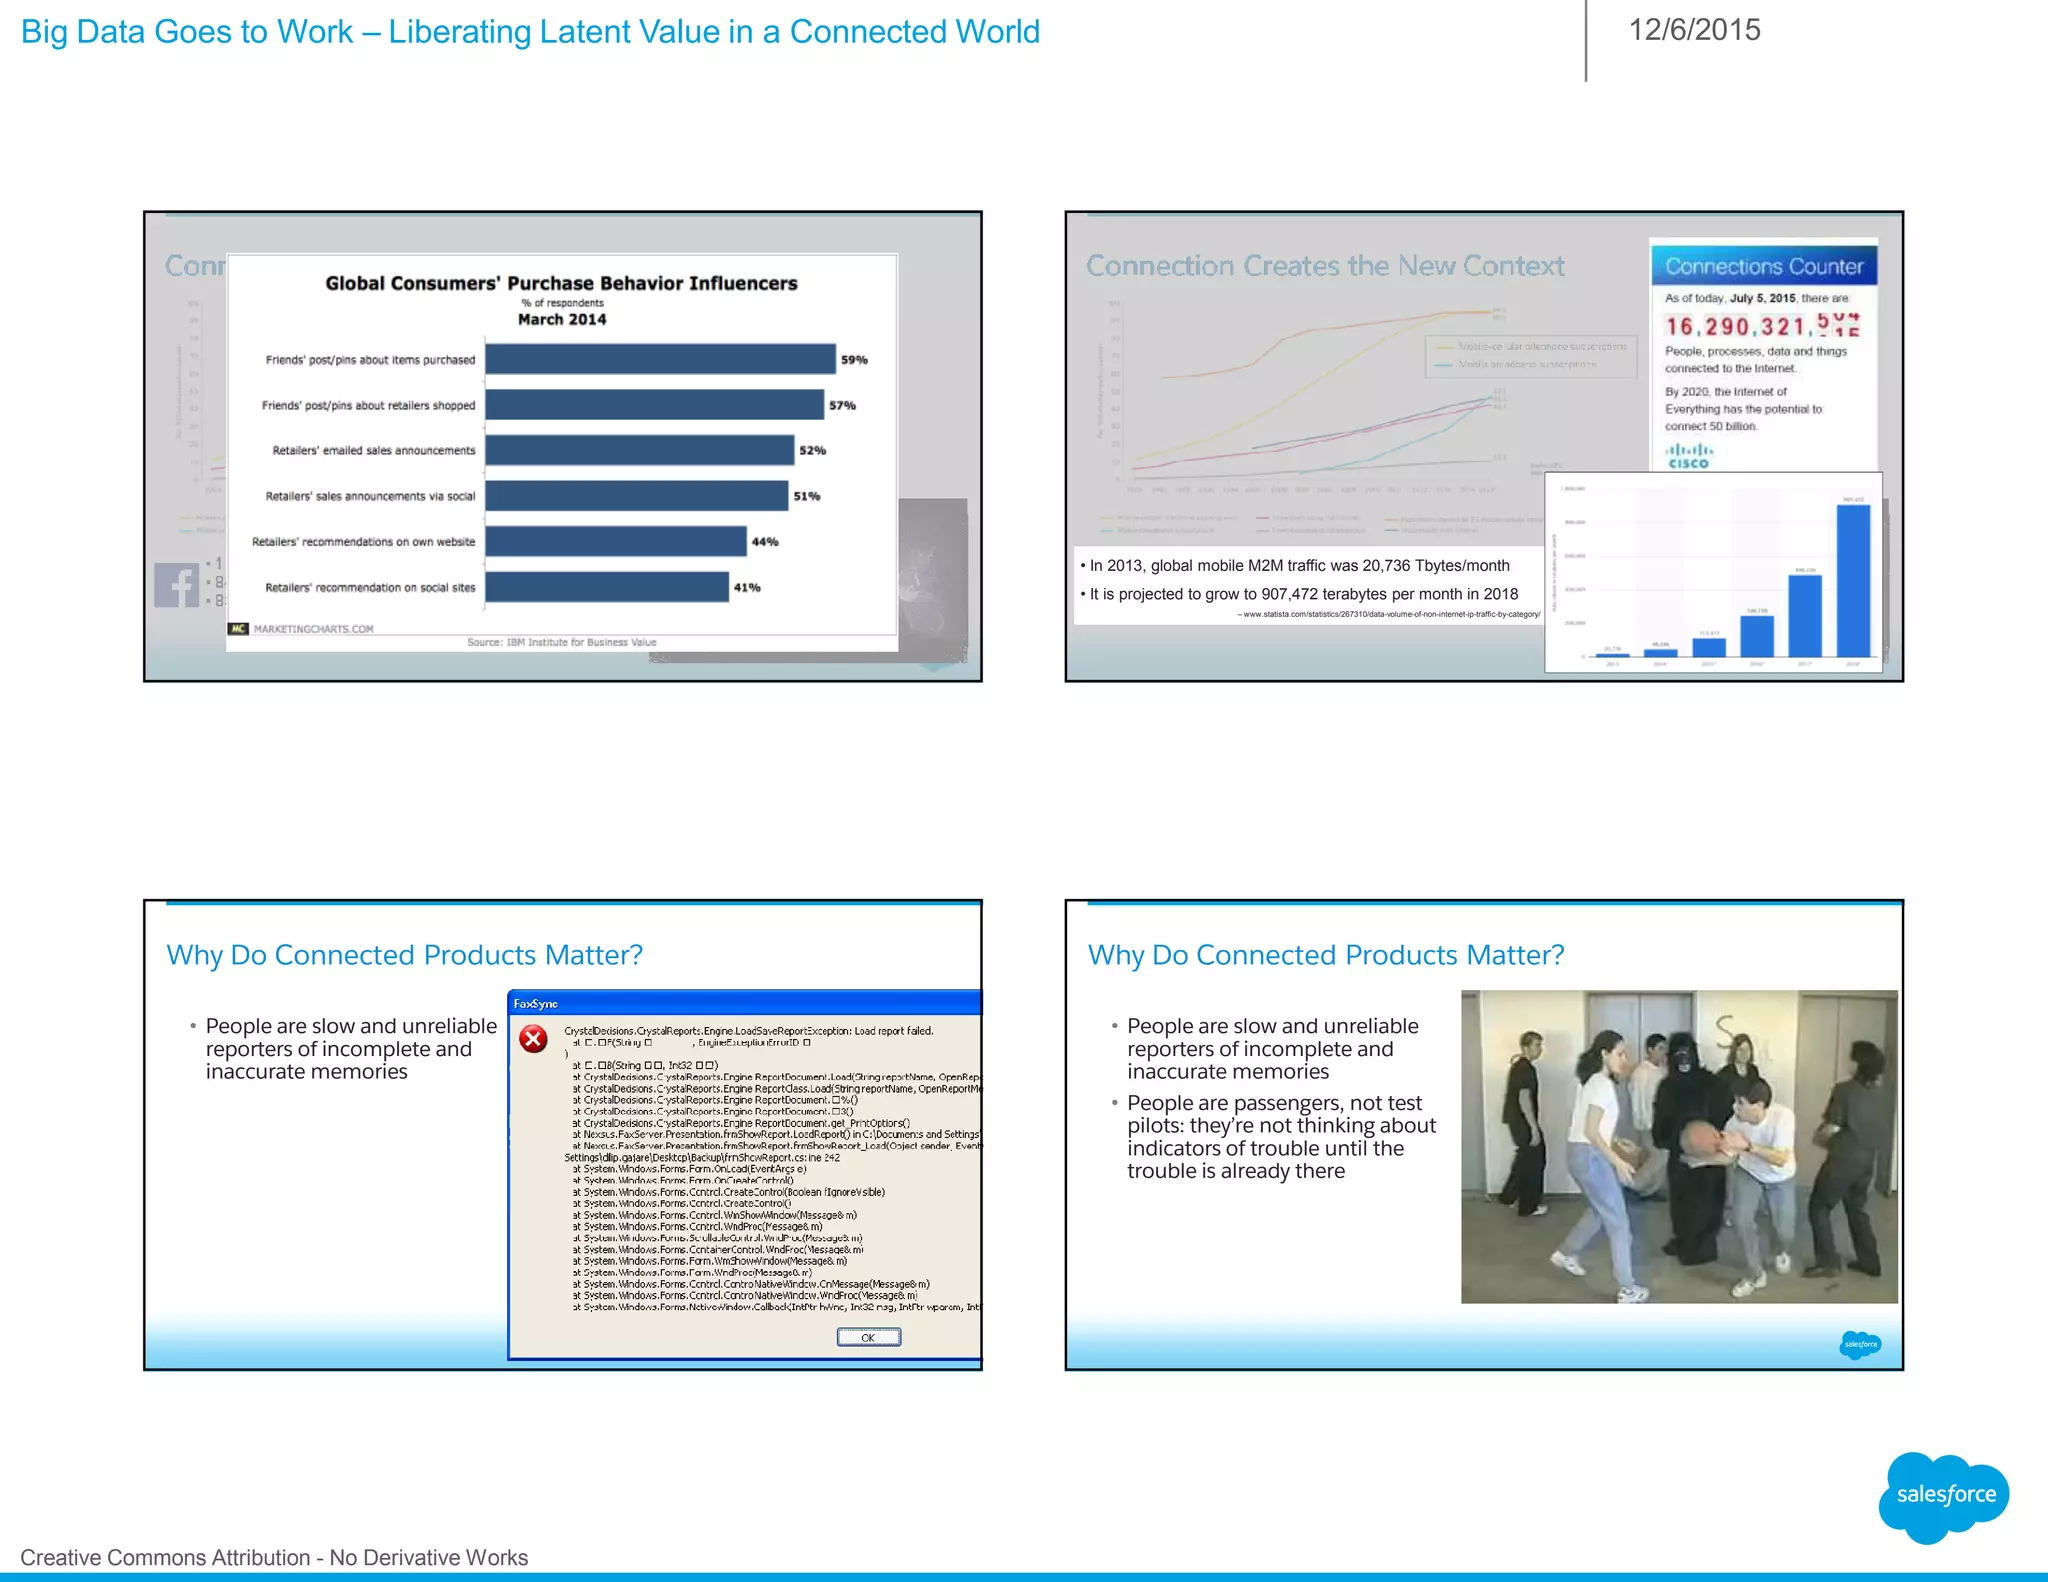Image resolution: width=2048 pixels, height=1582 pixels.
Task: Click the tallest 2018 traffic bar
Action: tap(1853, 580)
